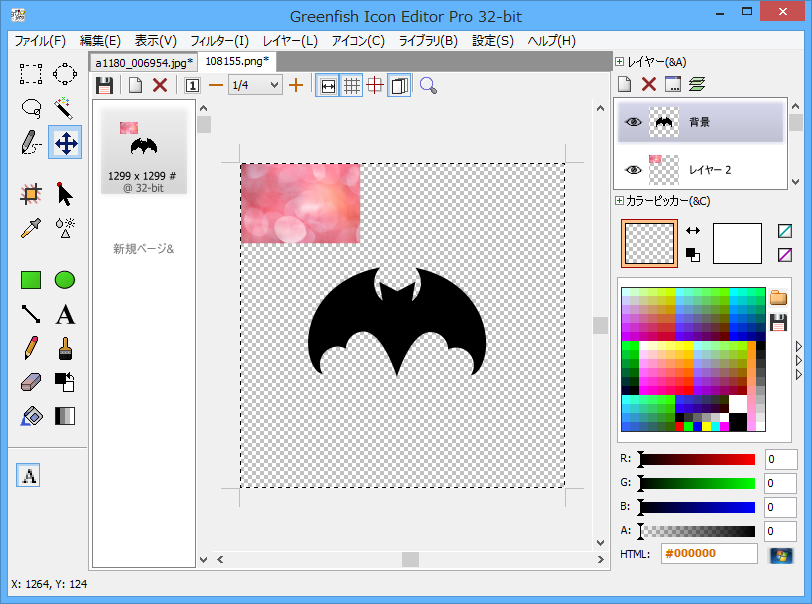This screenshot has width=812, height=604.
Task: Open the zoom level 1/4 dropdown
Action: pyautogui.click(x=255, y=85)
